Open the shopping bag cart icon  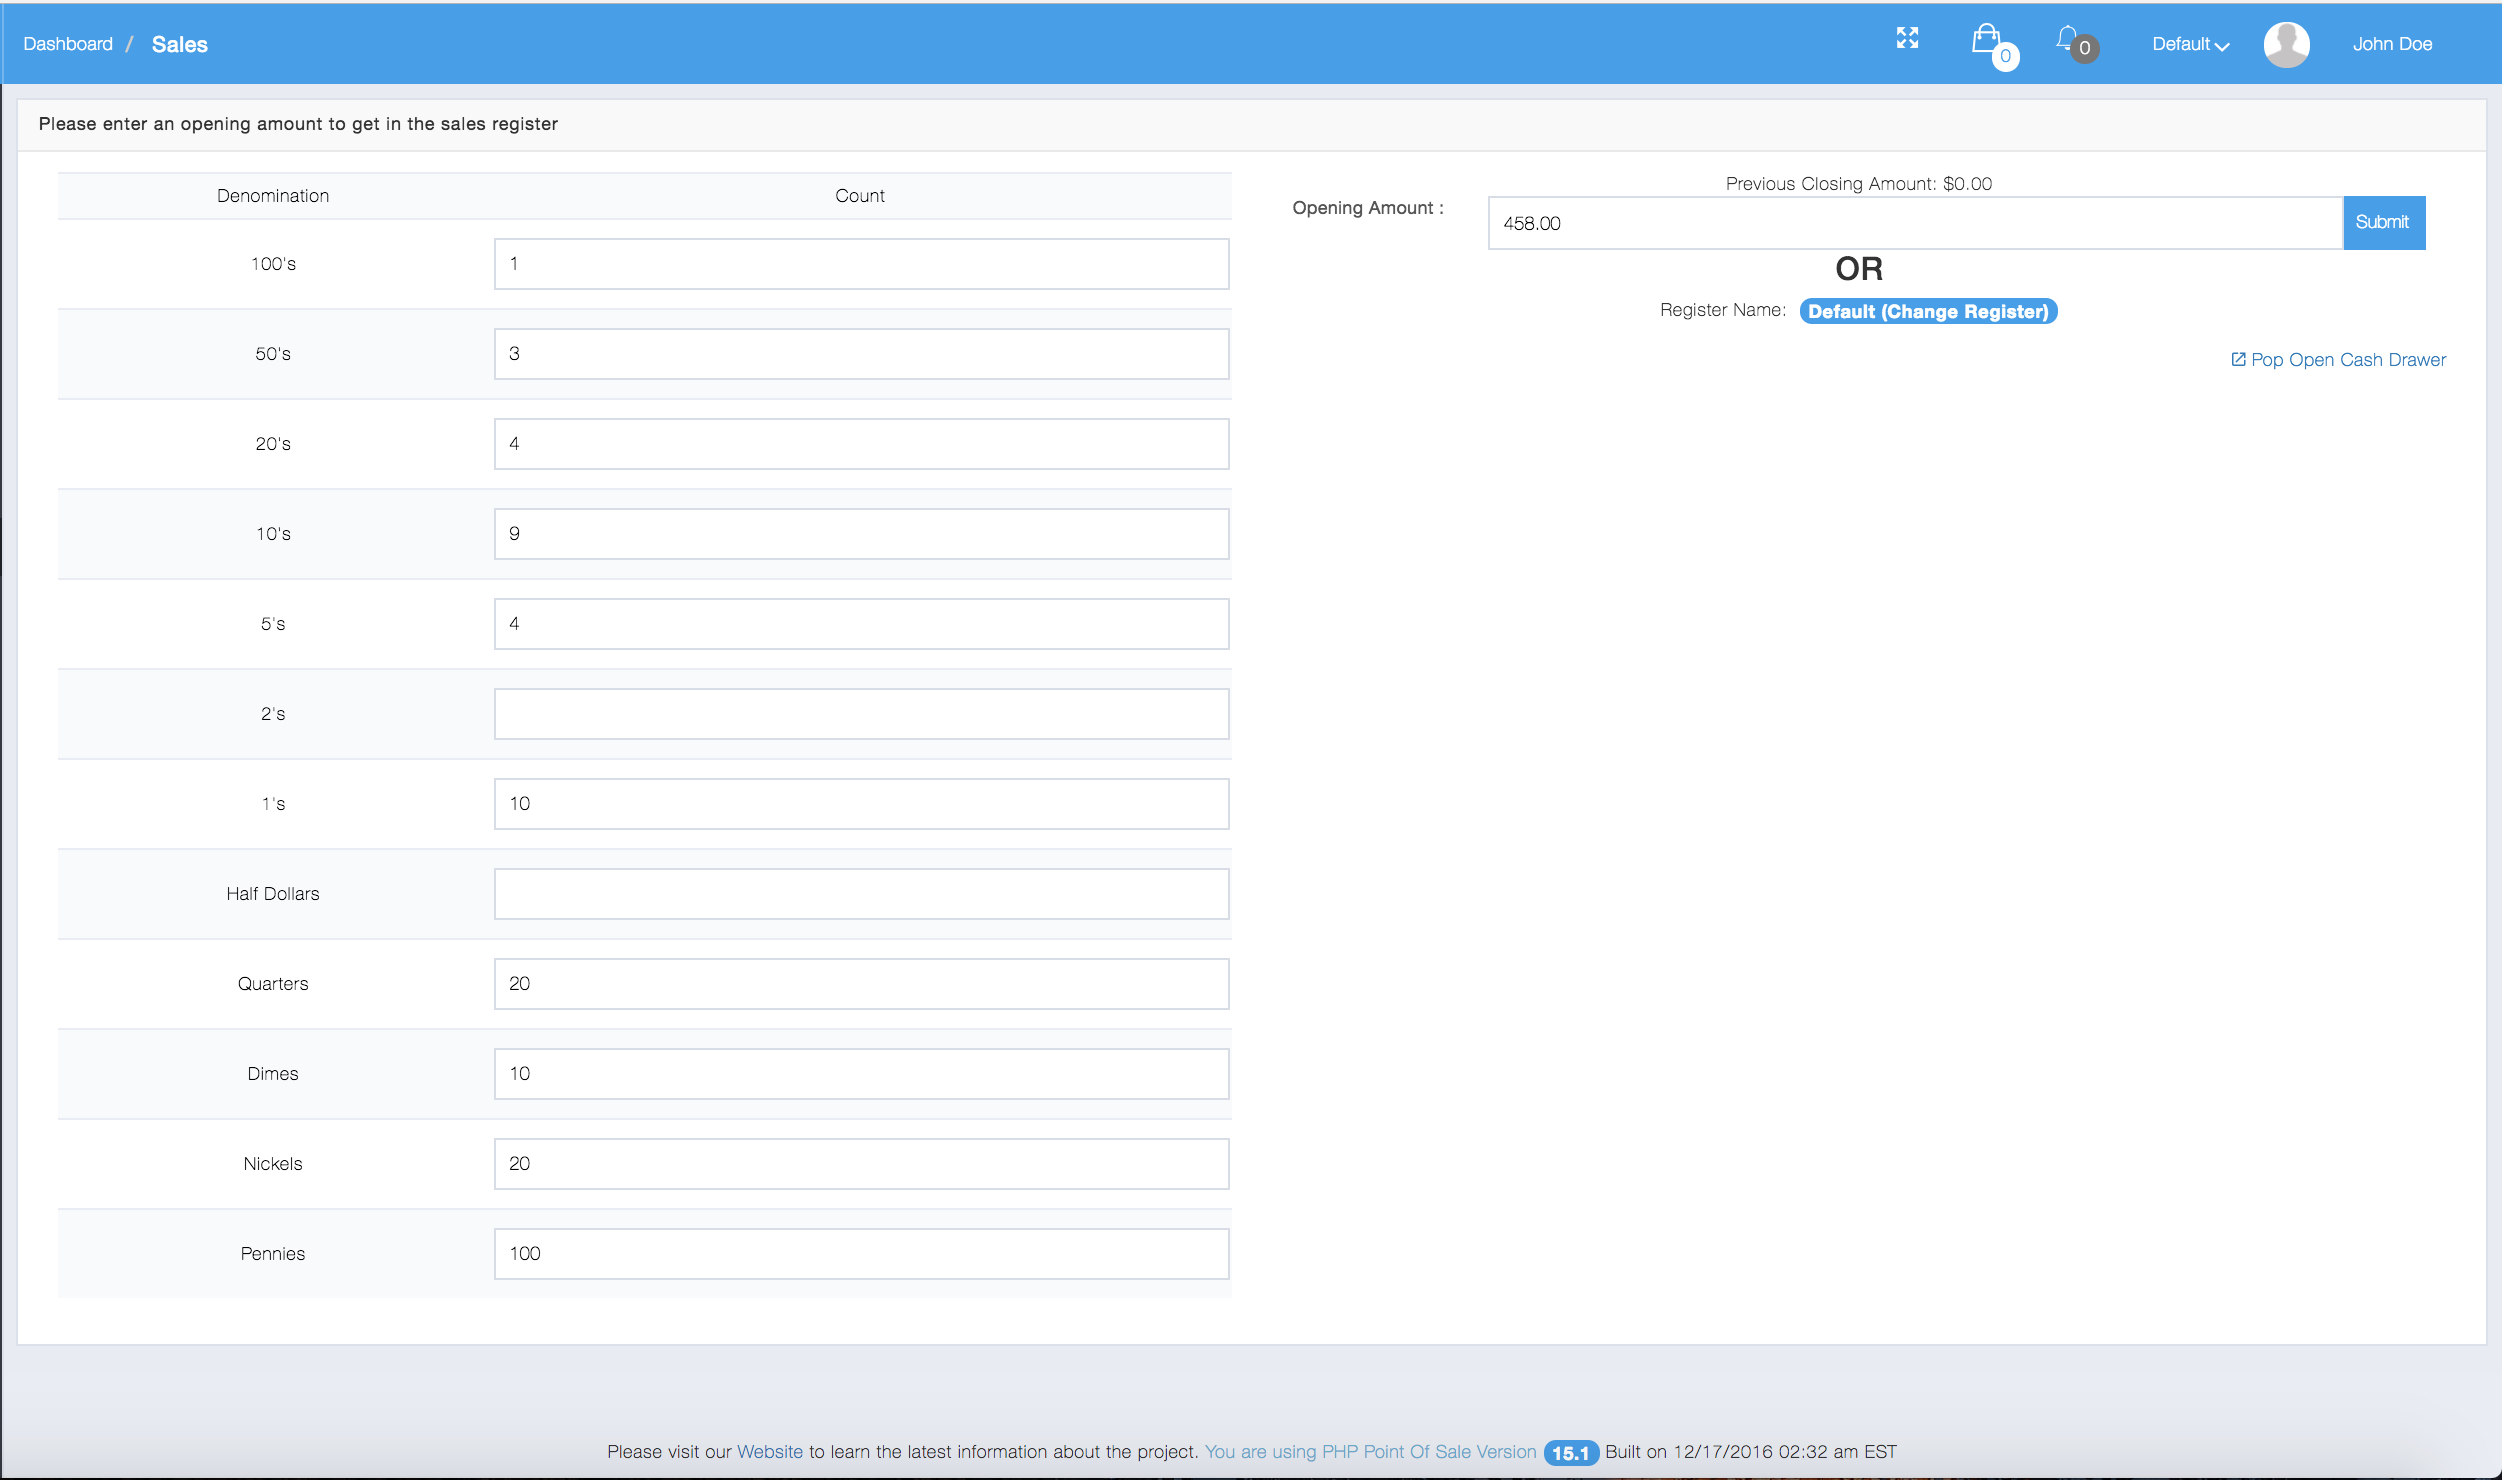[1986, 40]
